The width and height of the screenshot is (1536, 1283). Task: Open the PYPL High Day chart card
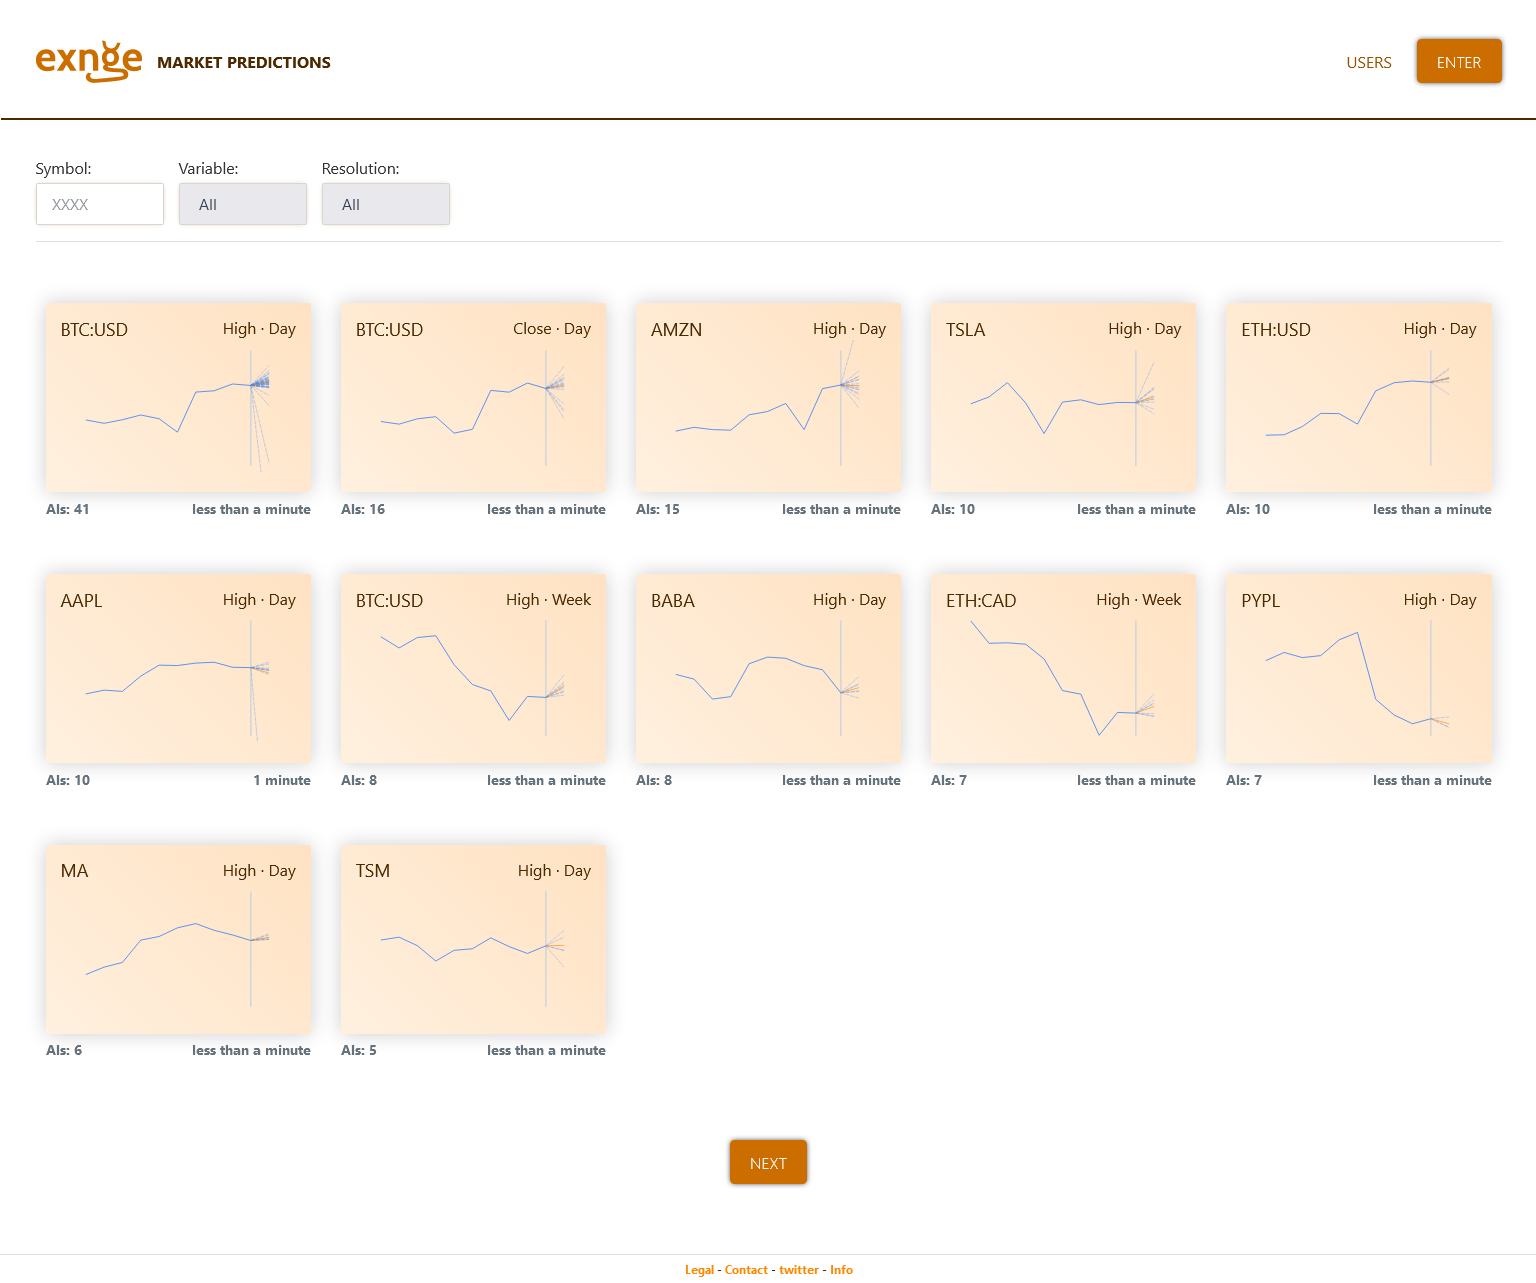point(1359,668)
